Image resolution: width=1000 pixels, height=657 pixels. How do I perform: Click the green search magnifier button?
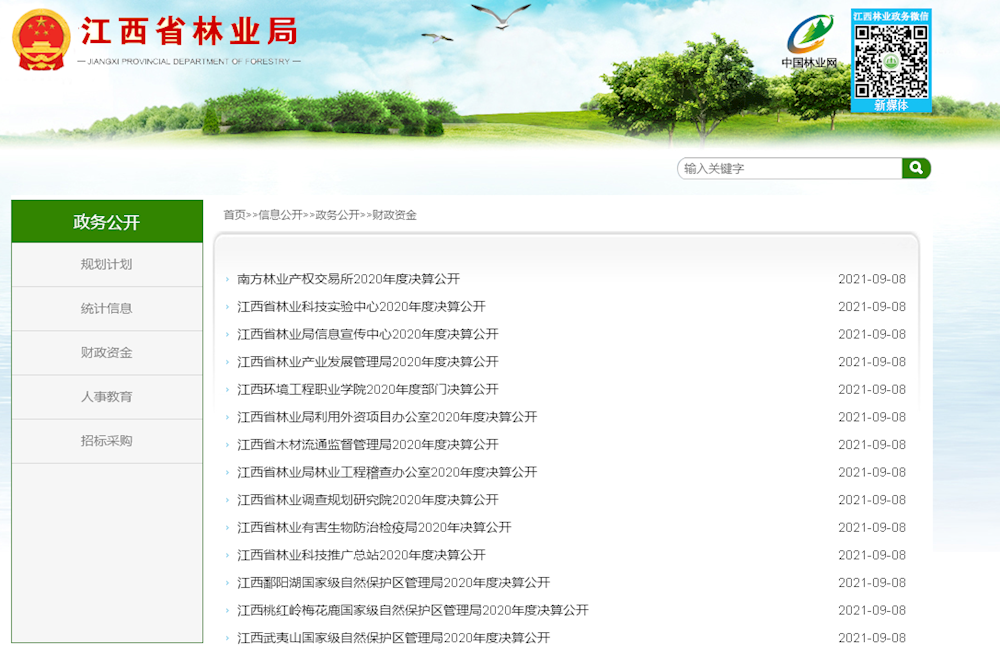tap(916, 168)
